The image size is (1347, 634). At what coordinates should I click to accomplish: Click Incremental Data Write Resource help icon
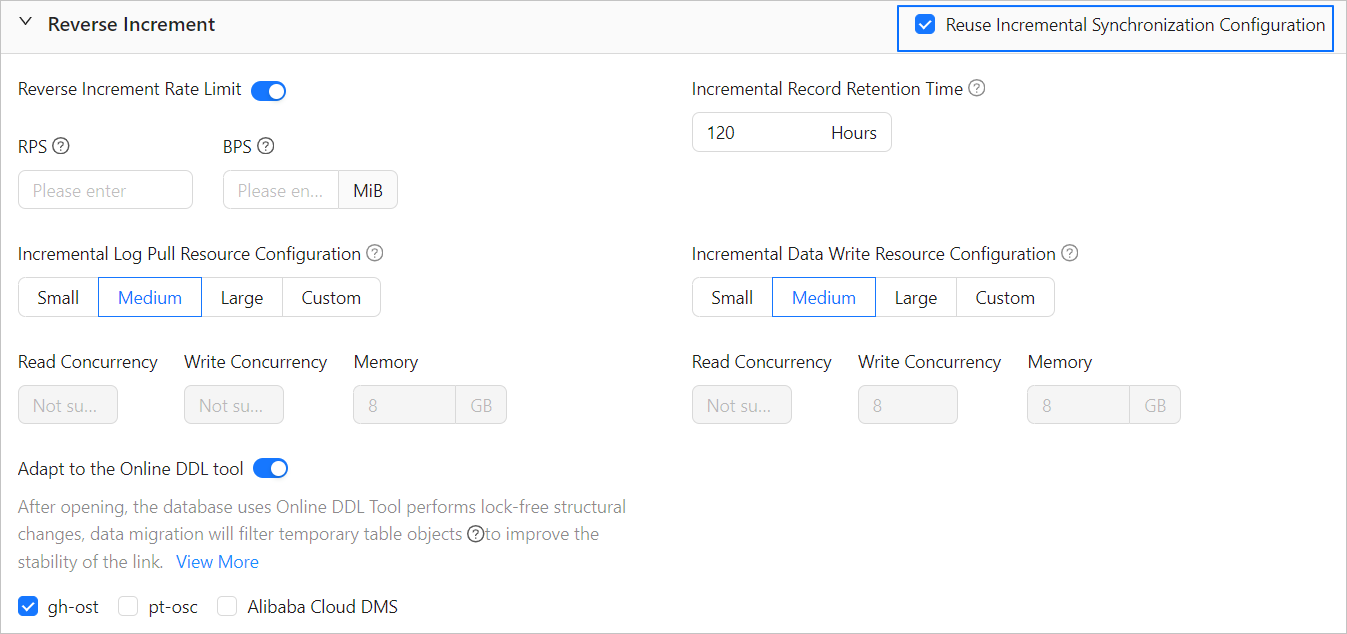pyautogui.click(x=1070, y=253)
